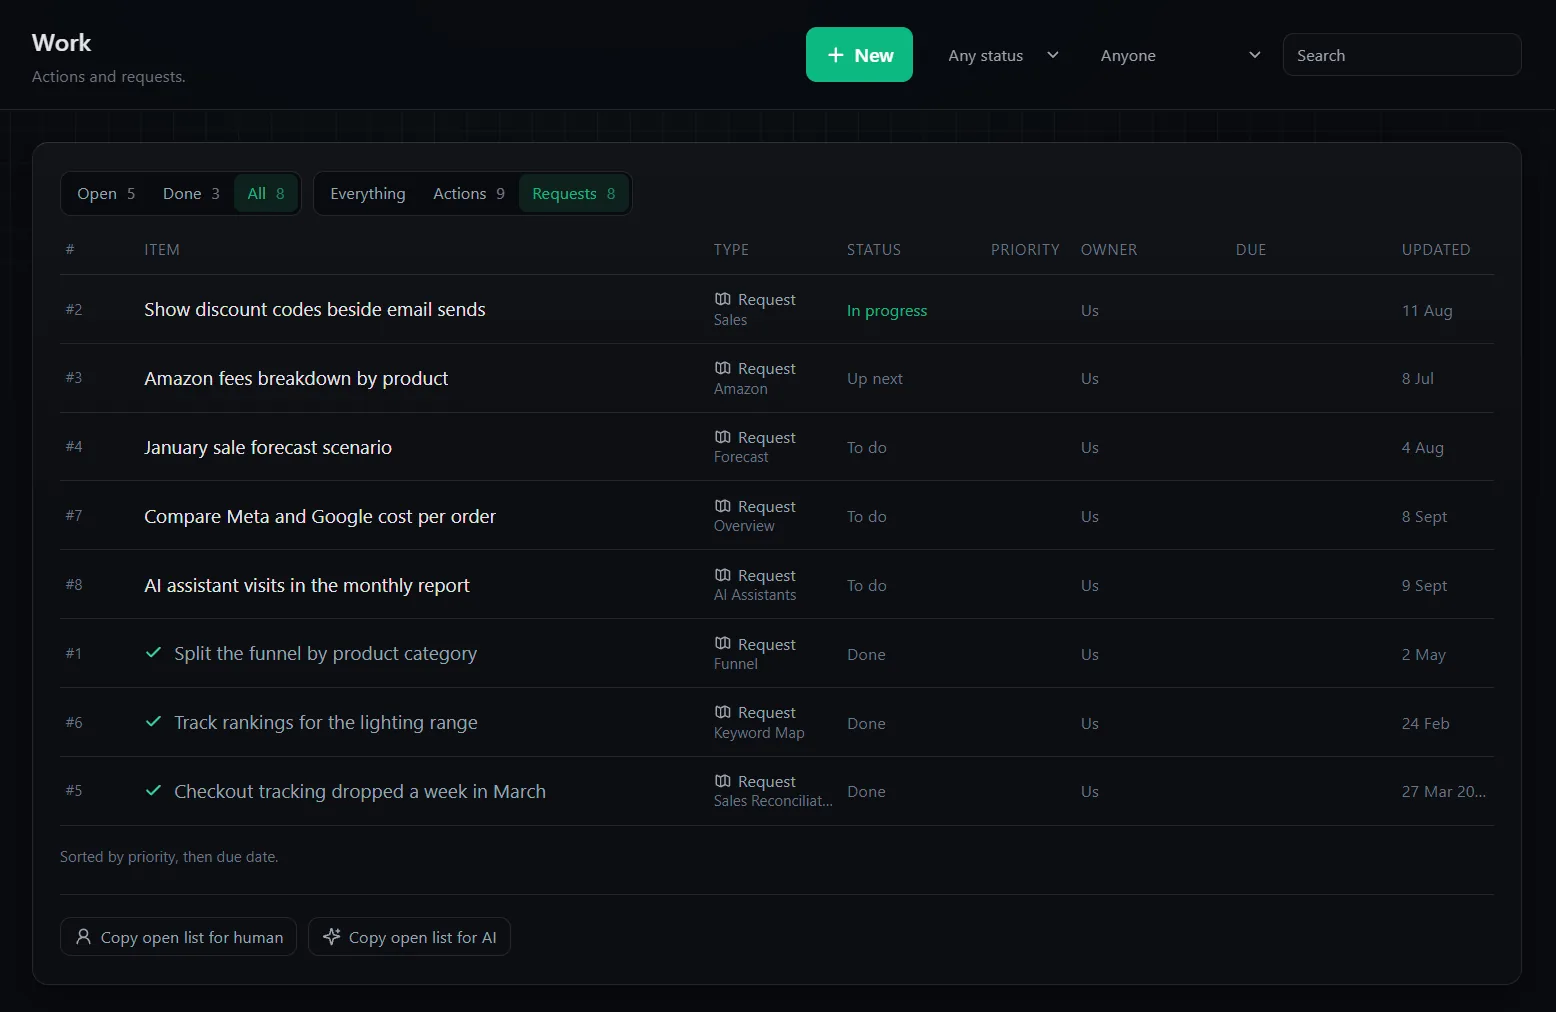Click the plus icon on the New button
The image size is (1556, 1012).
836,55
